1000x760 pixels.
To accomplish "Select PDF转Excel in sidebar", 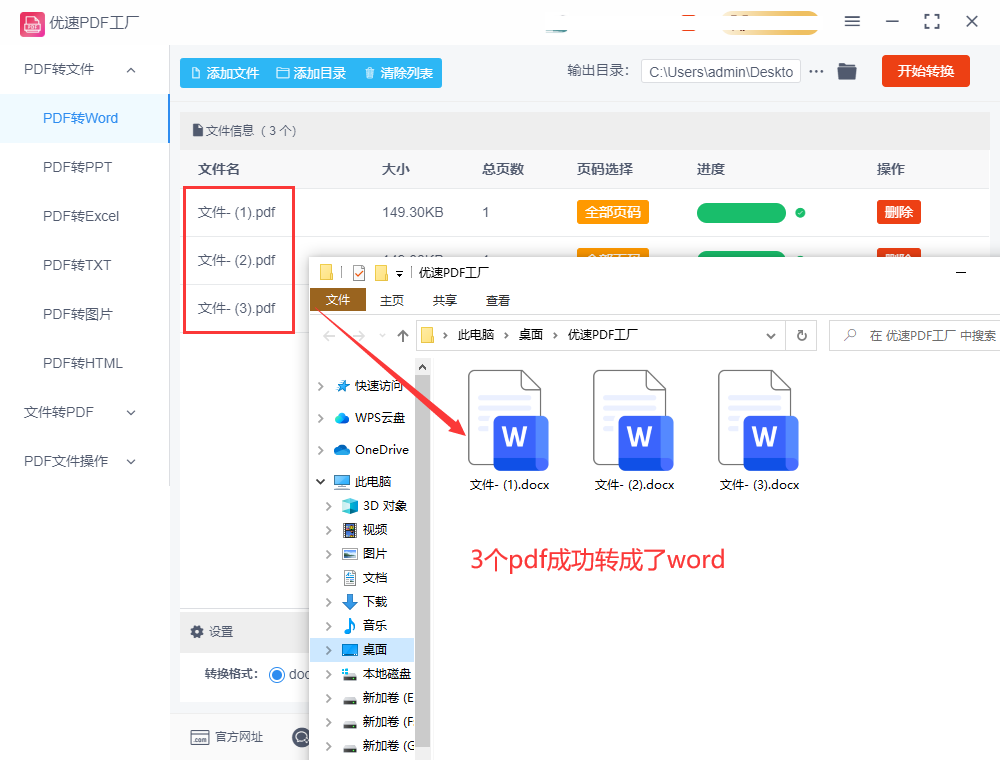I will click(x=81, y=216).
